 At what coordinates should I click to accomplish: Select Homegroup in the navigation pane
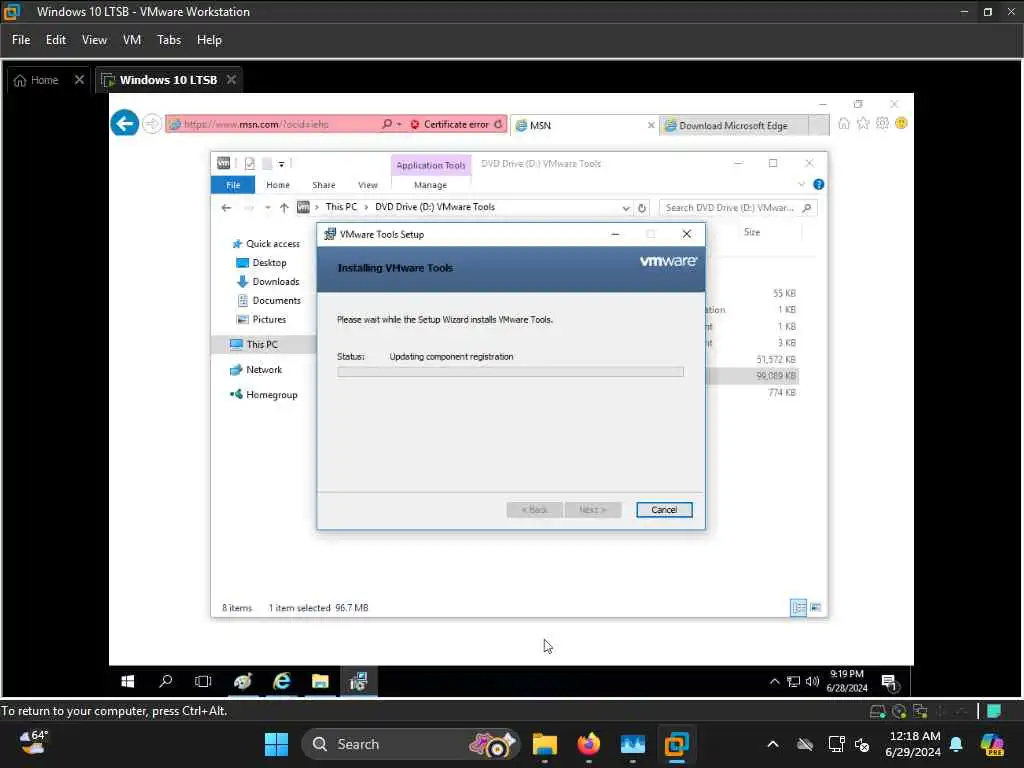(264, 394)
